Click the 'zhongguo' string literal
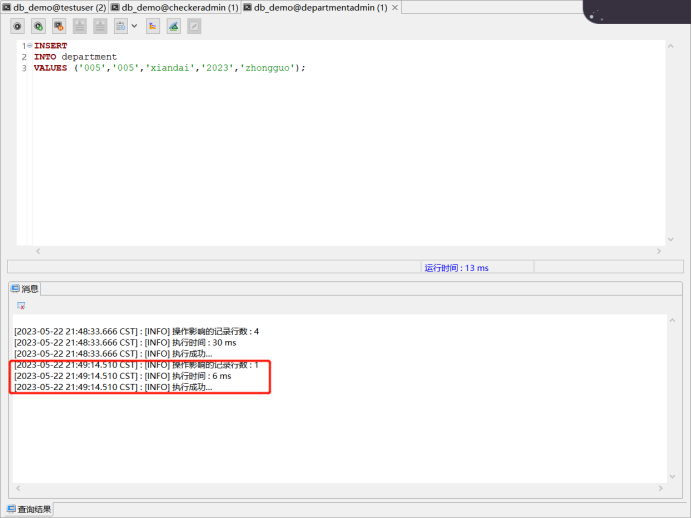This screenshot has height=518, width=692. pyautogui.click(x=267, y=68)
